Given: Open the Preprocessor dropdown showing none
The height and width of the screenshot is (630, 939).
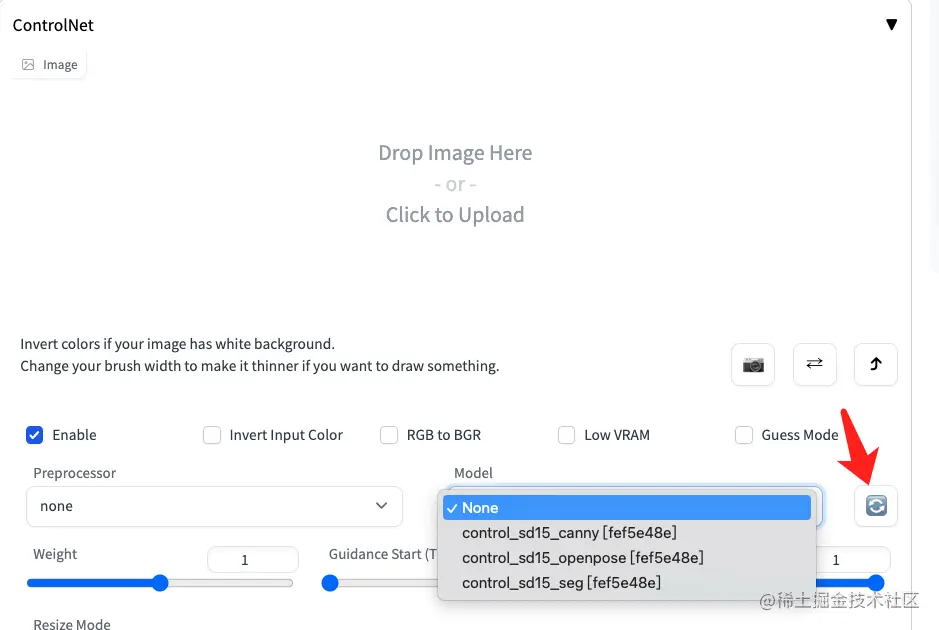Looking at the screenshot, I should (x=214, y=507).
